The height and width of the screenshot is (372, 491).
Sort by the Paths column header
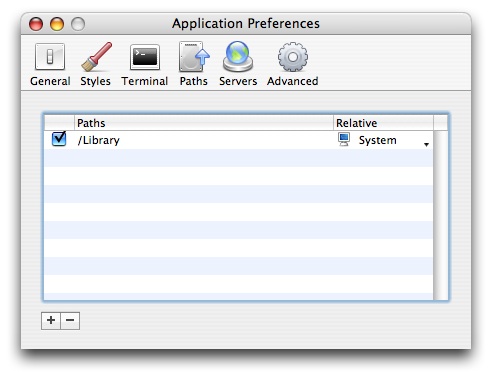[x=204, y=123]
